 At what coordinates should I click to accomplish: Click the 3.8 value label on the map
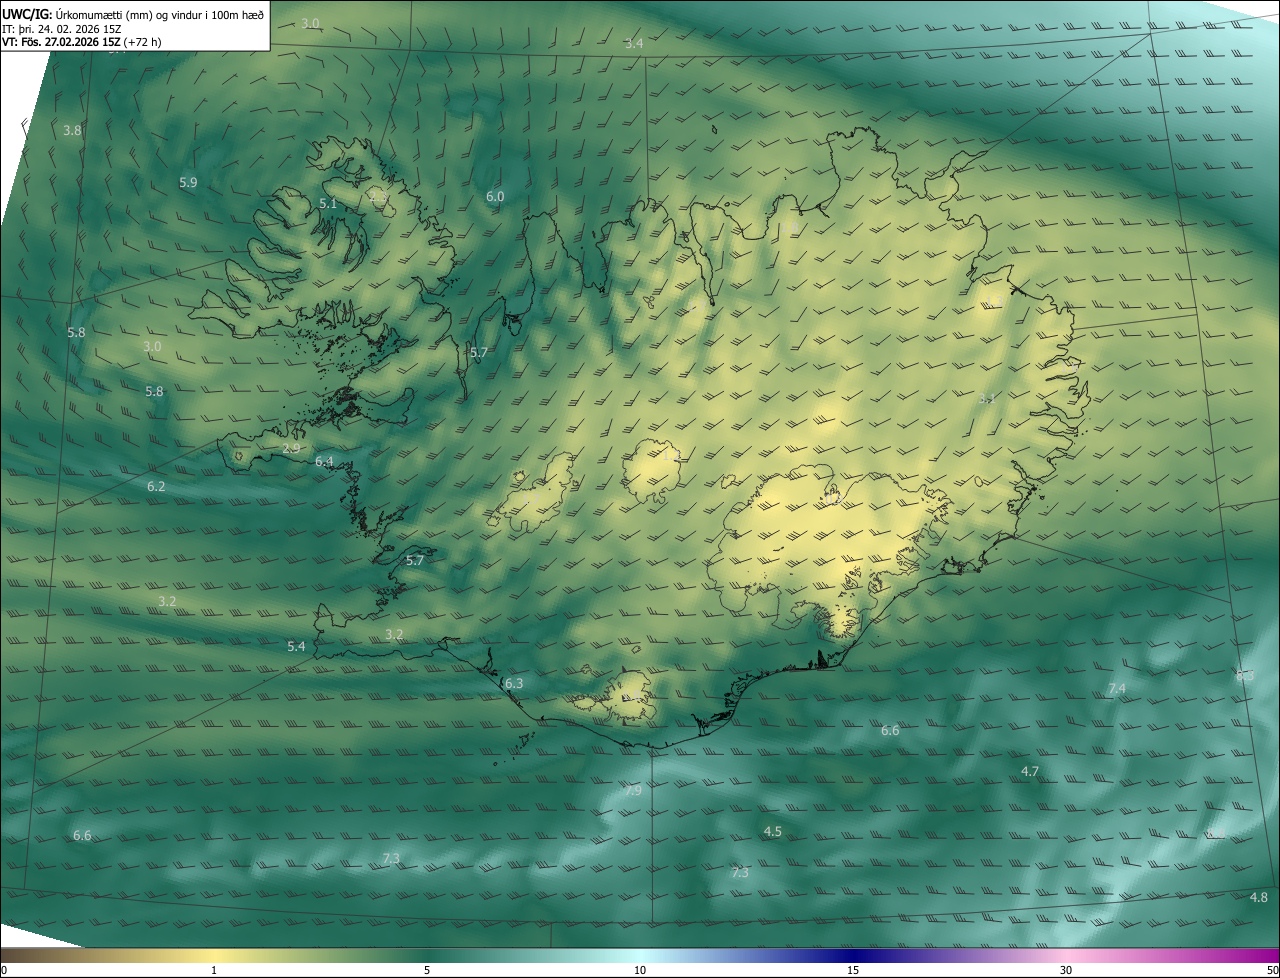point(72,130)
